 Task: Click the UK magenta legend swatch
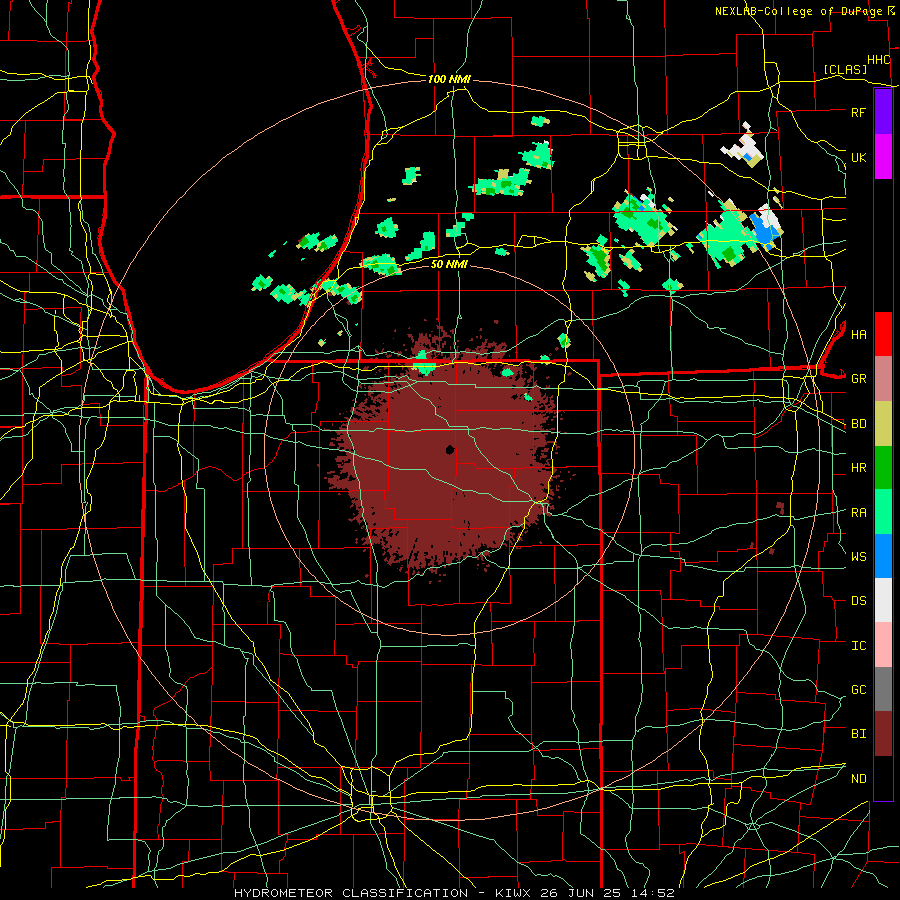883,157
